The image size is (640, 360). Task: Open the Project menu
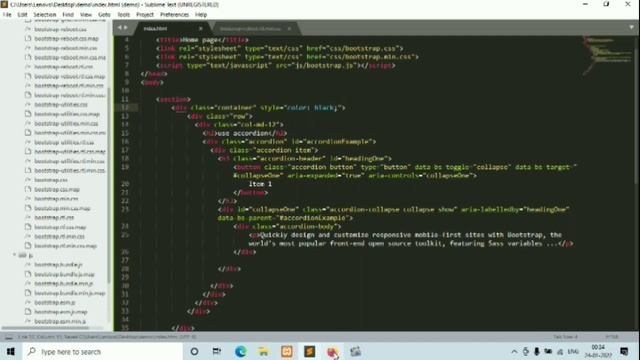(145, 15)
